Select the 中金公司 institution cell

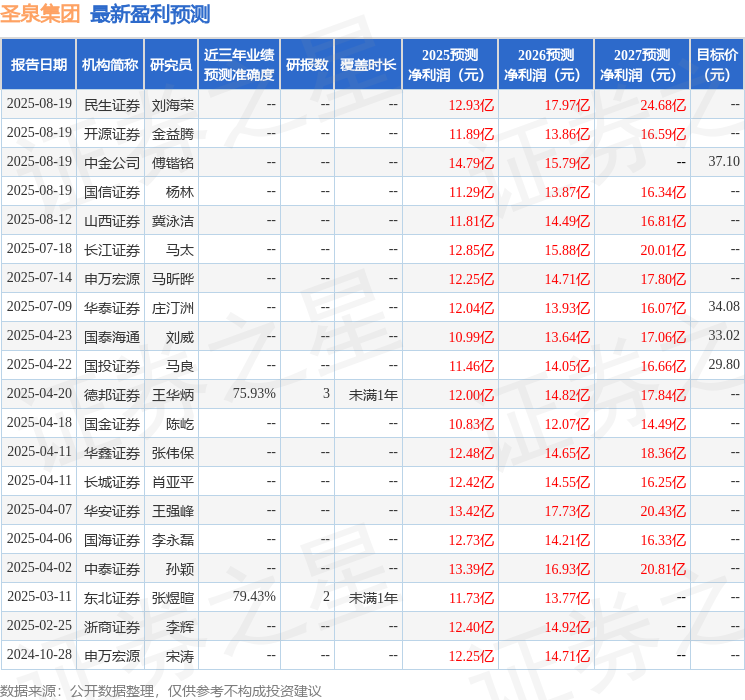point(112,163)
